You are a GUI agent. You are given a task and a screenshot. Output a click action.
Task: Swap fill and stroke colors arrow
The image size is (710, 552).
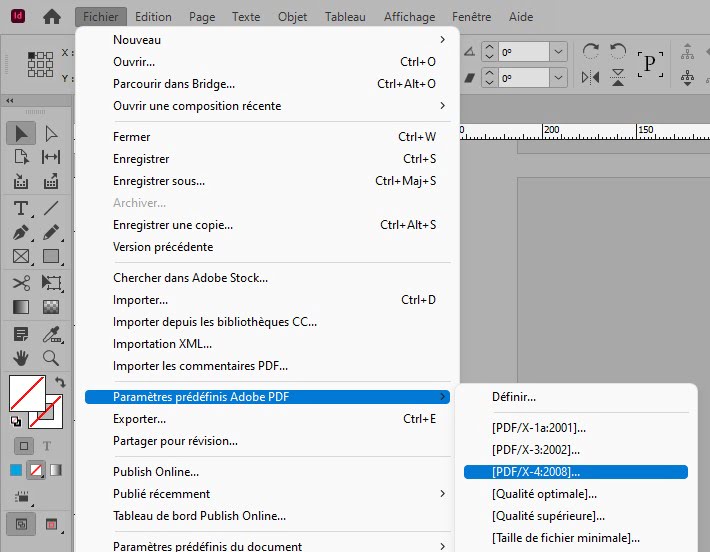pos(60,382)
